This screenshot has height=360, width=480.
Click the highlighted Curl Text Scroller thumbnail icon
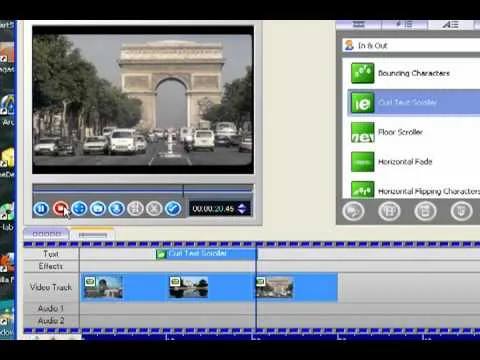coord(362,103)
